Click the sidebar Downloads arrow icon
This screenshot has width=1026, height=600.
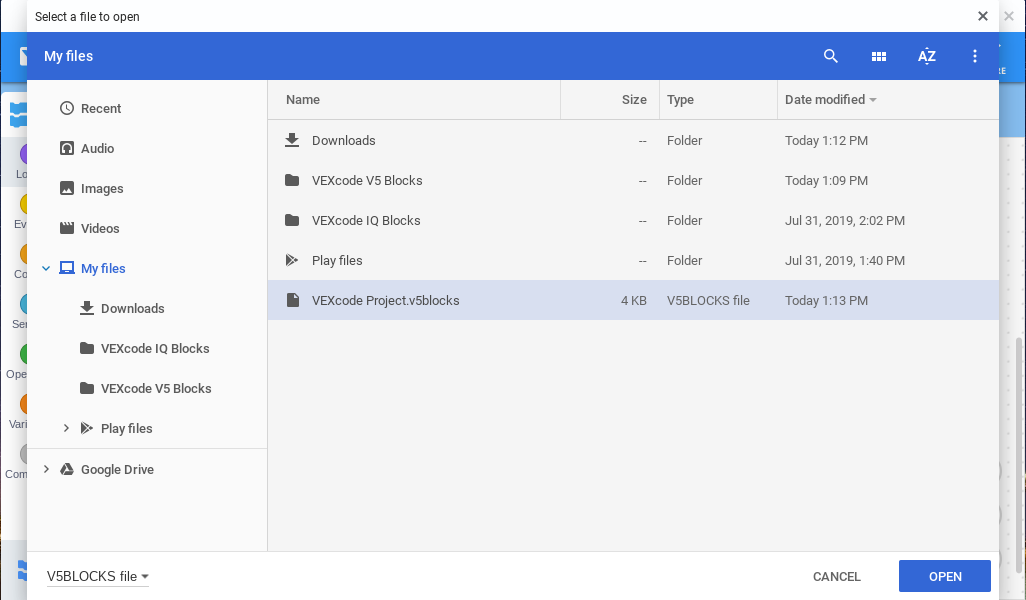(x=86, y=308)
